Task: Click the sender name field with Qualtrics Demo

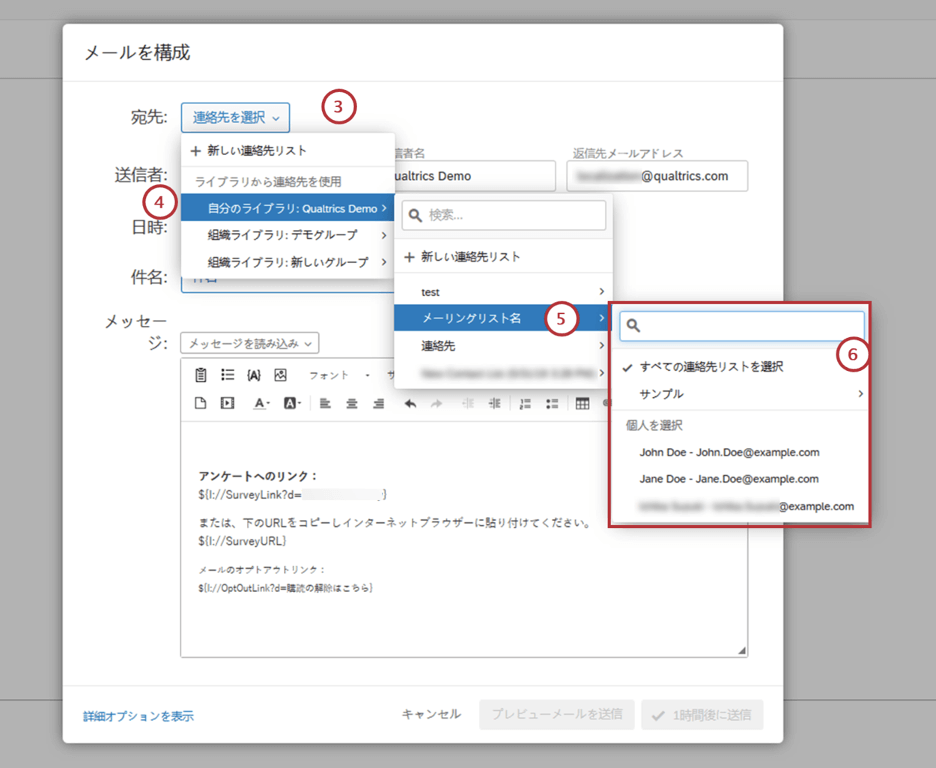Action: (475, 176)
